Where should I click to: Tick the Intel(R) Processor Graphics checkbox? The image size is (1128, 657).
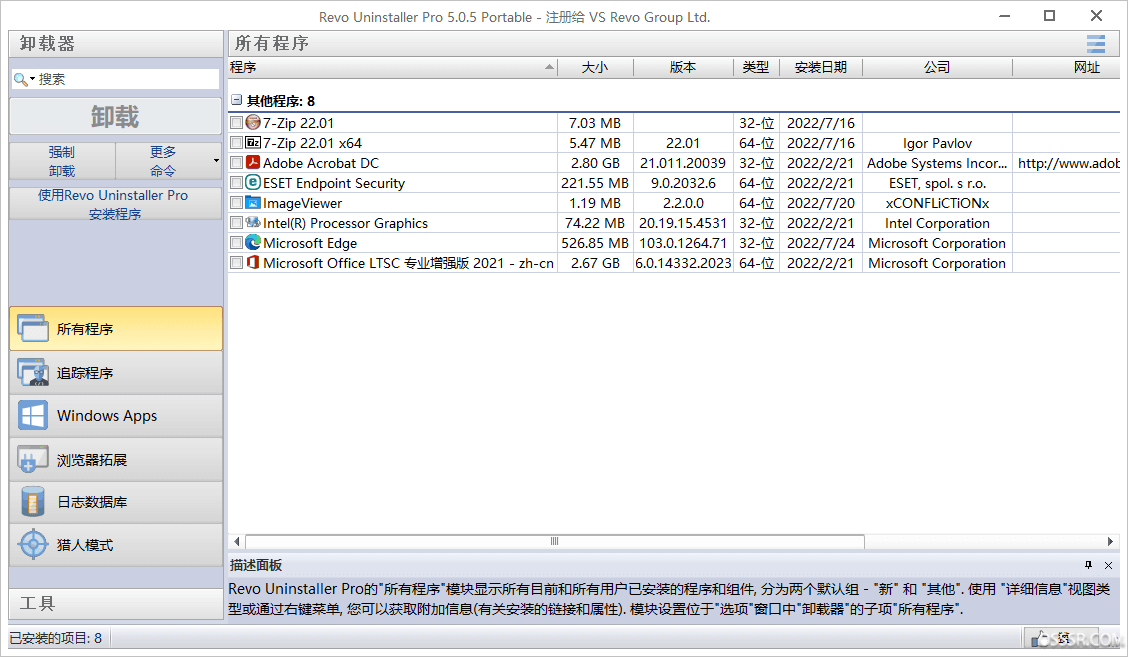pos(236,223)
